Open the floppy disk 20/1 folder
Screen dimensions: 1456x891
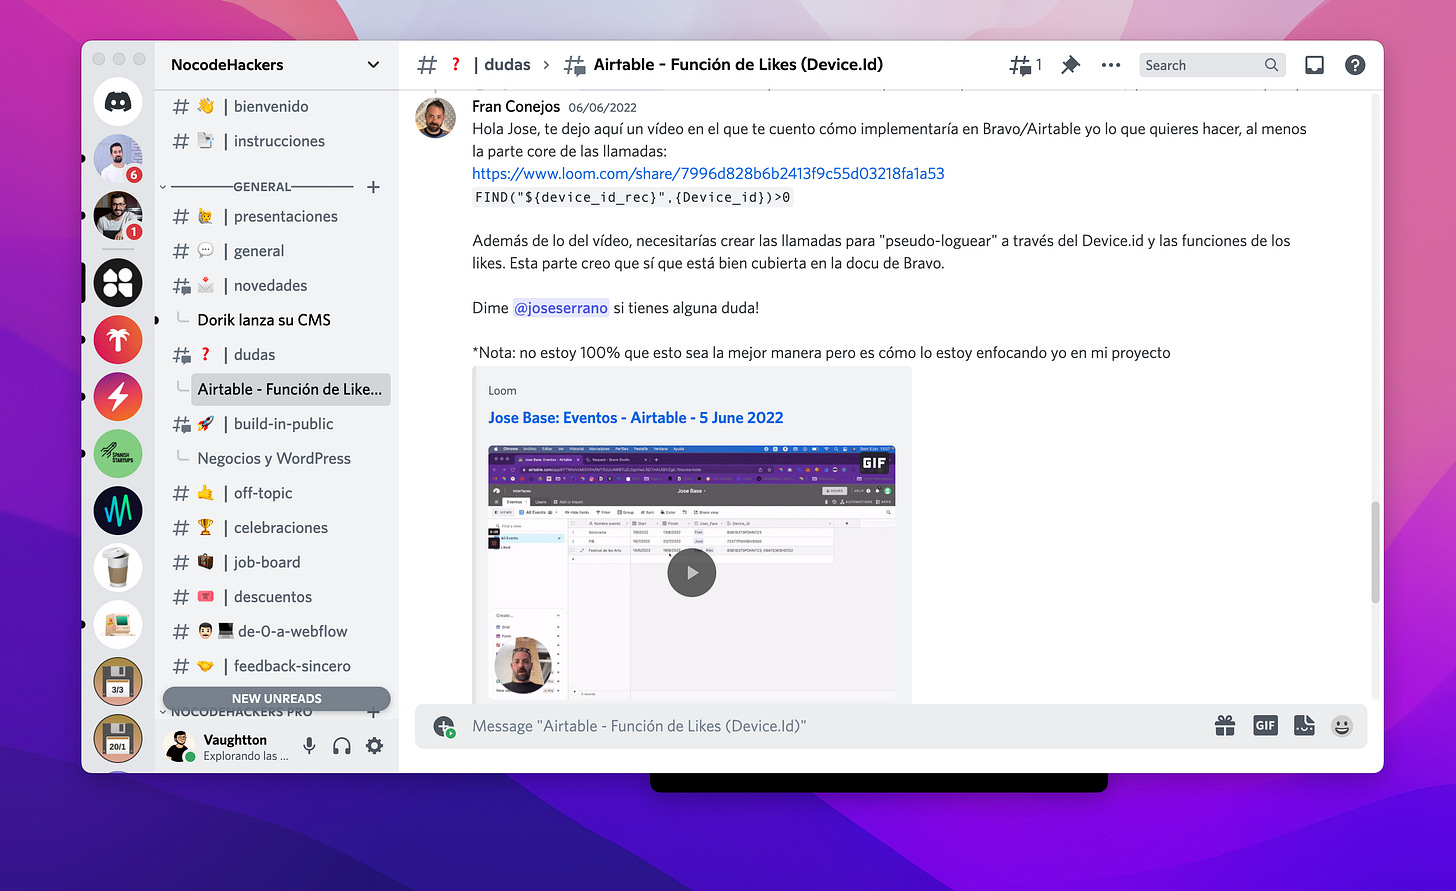point(118,739)
